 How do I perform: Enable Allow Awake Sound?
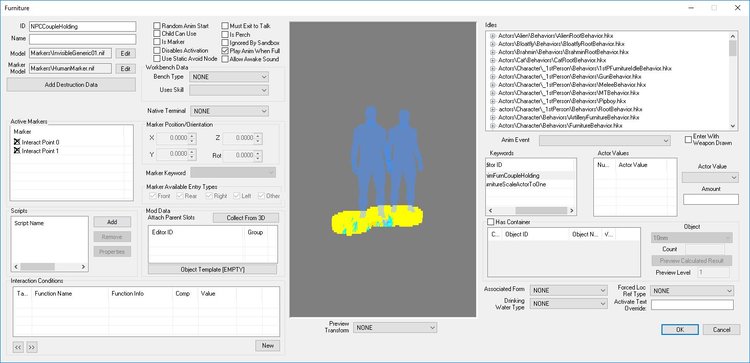(x=225, y=59)
